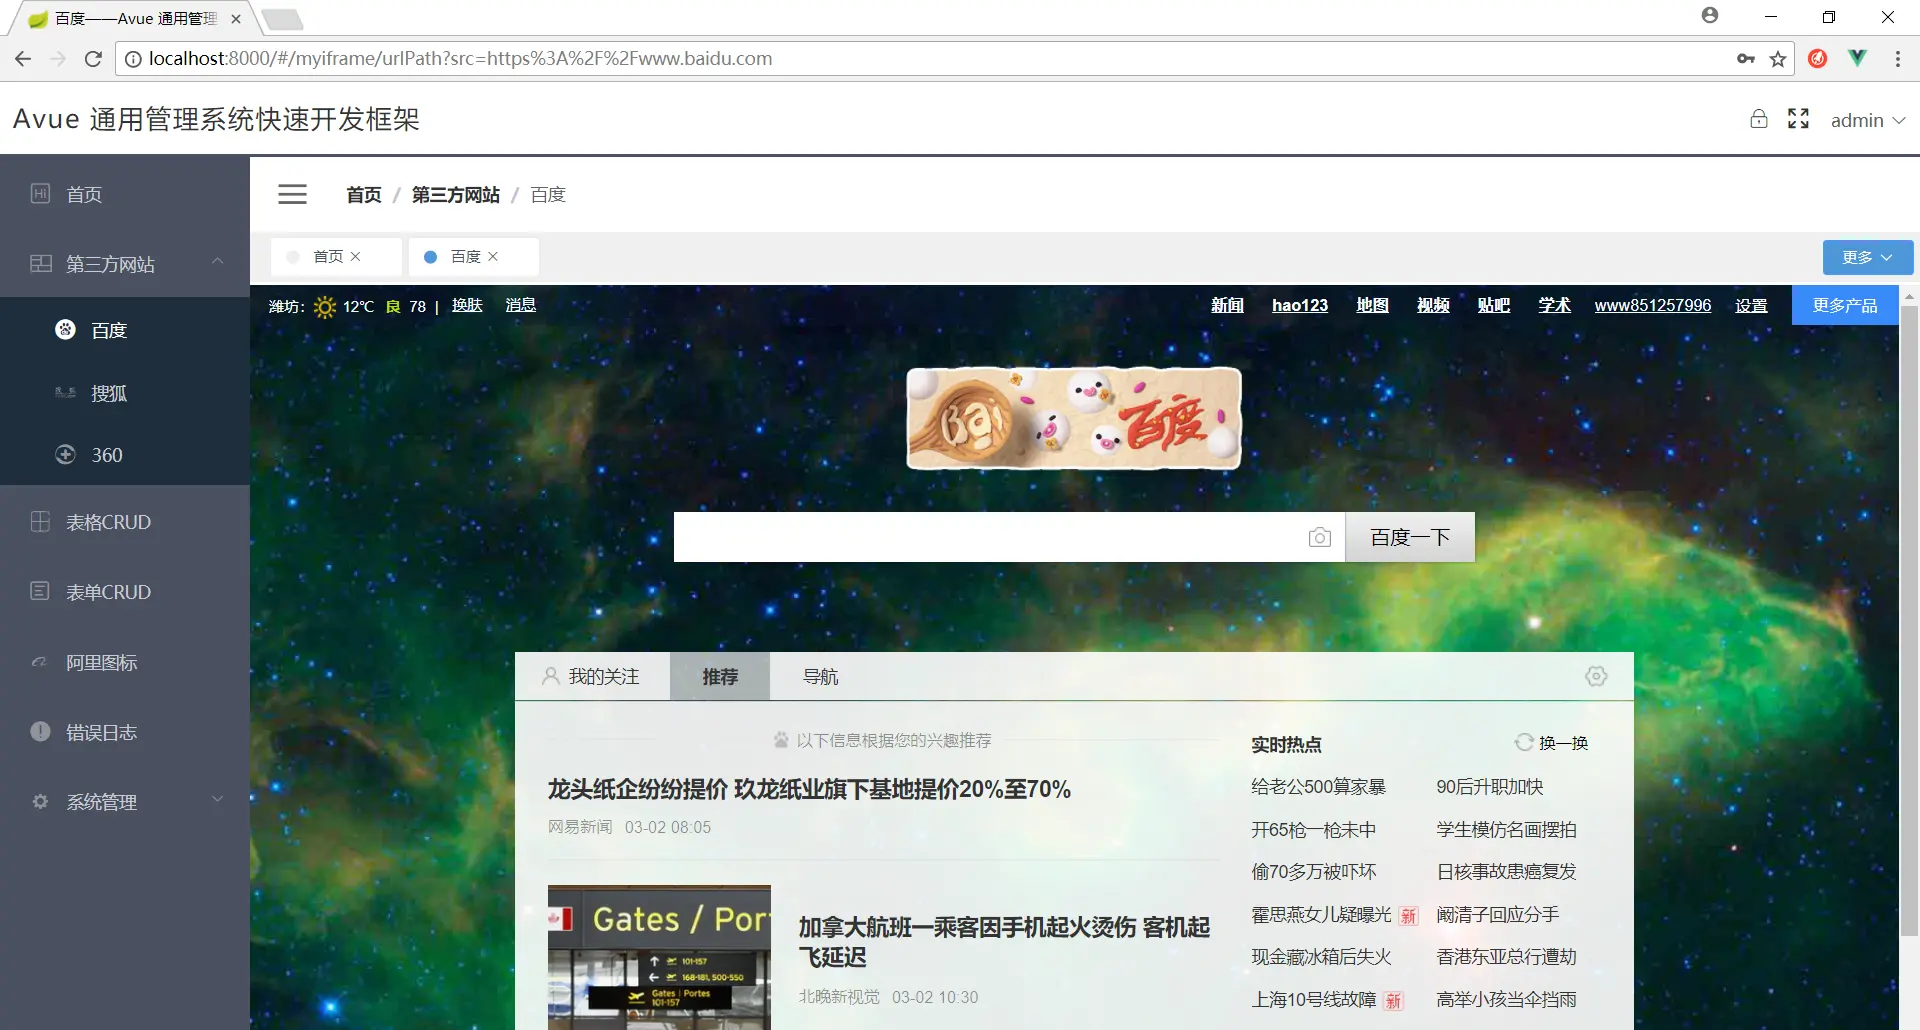The image size is (1920, 1030).
Task: Select 百度 in the sidebar submenu
Action: point(125,330)
